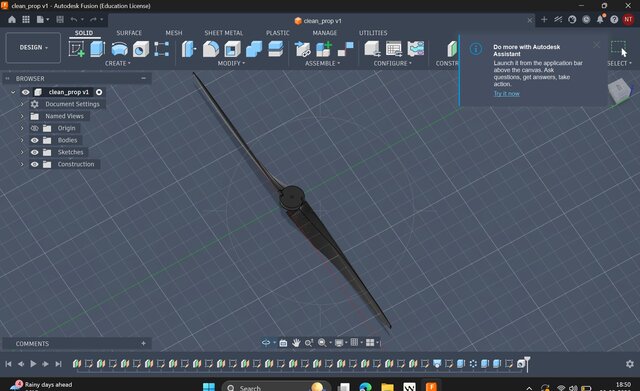
Task: Select the Pan hand tool
Action: click(x=296, y=343)
